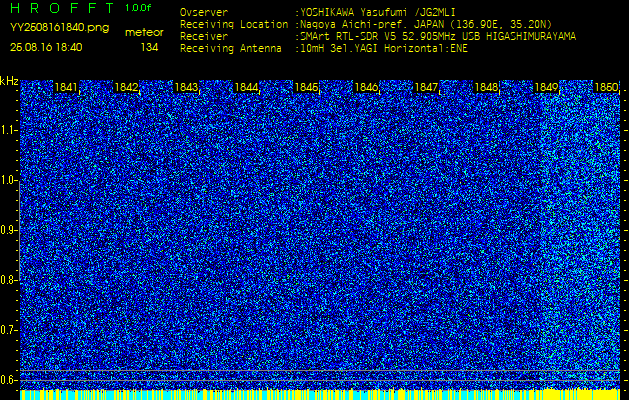629x400 pixels.
Task: Click the 1842 time marker
Action: 126,87
